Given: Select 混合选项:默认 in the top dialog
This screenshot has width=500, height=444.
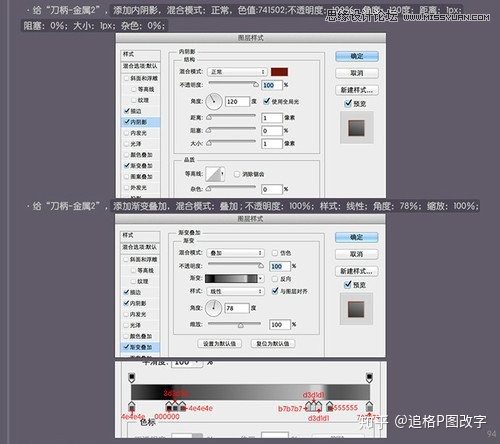Looking at the screenshot, I should point(141,66).
